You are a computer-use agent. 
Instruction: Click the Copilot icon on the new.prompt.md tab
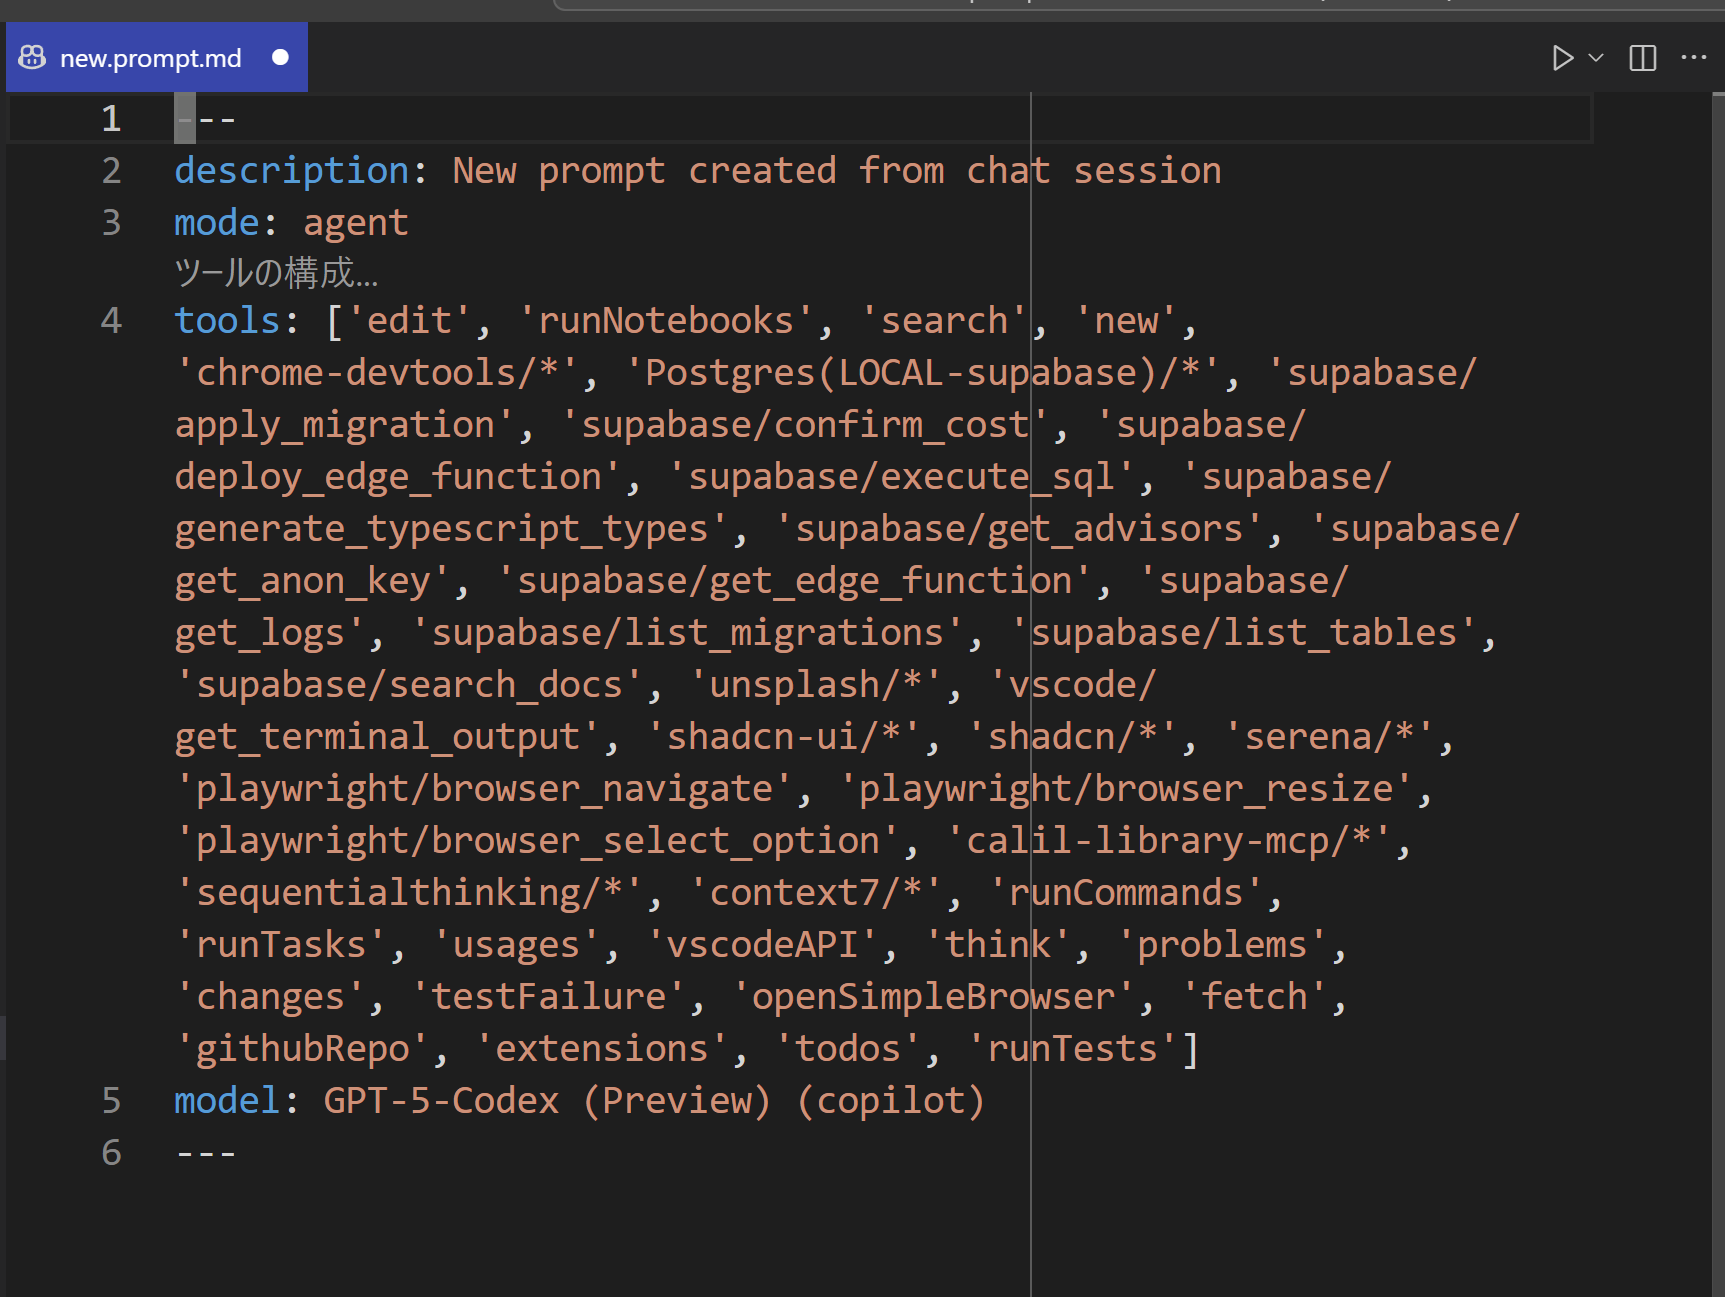[x=32, y=58]
